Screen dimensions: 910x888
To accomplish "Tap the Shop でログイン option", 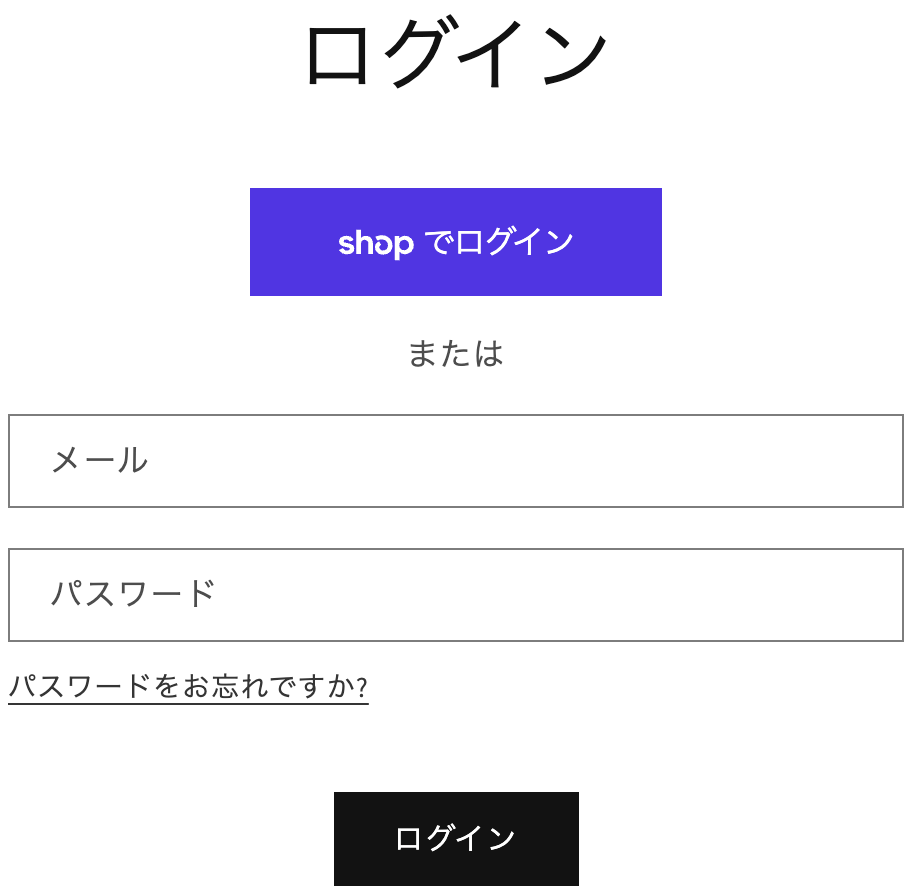I will (x=455, y=241).
